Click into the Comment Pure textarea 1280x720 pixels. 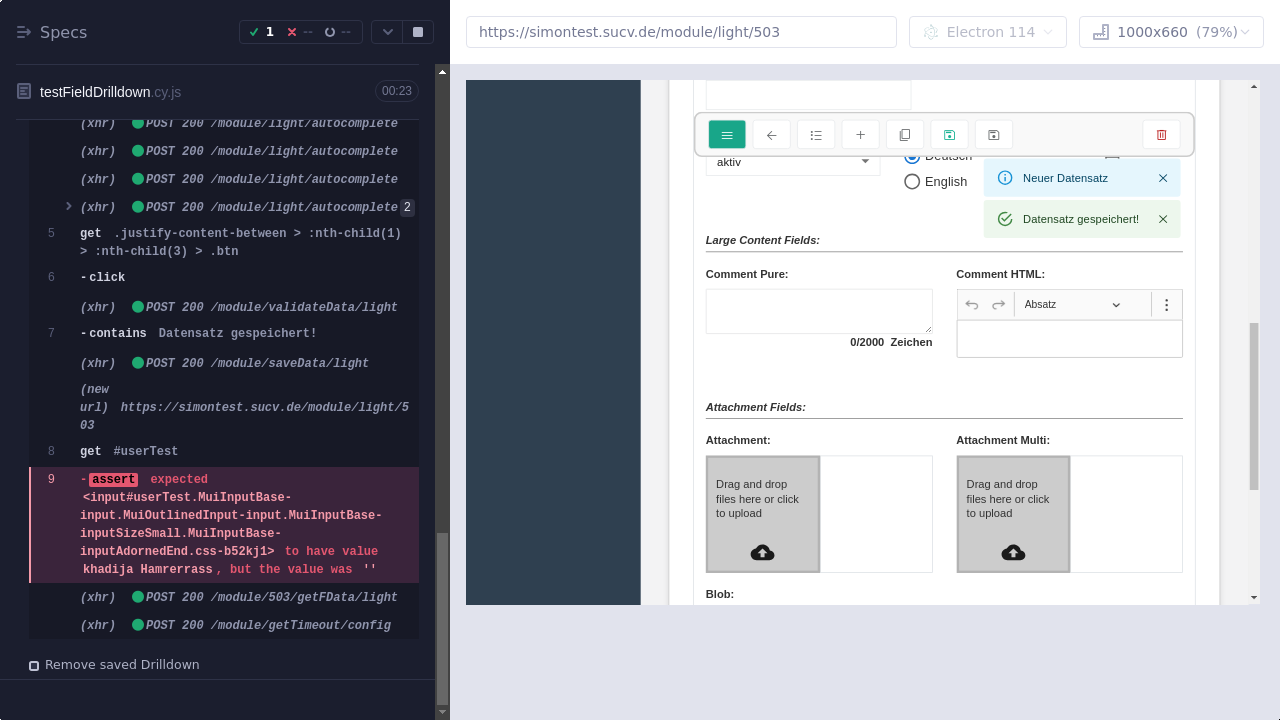(819, 311)
